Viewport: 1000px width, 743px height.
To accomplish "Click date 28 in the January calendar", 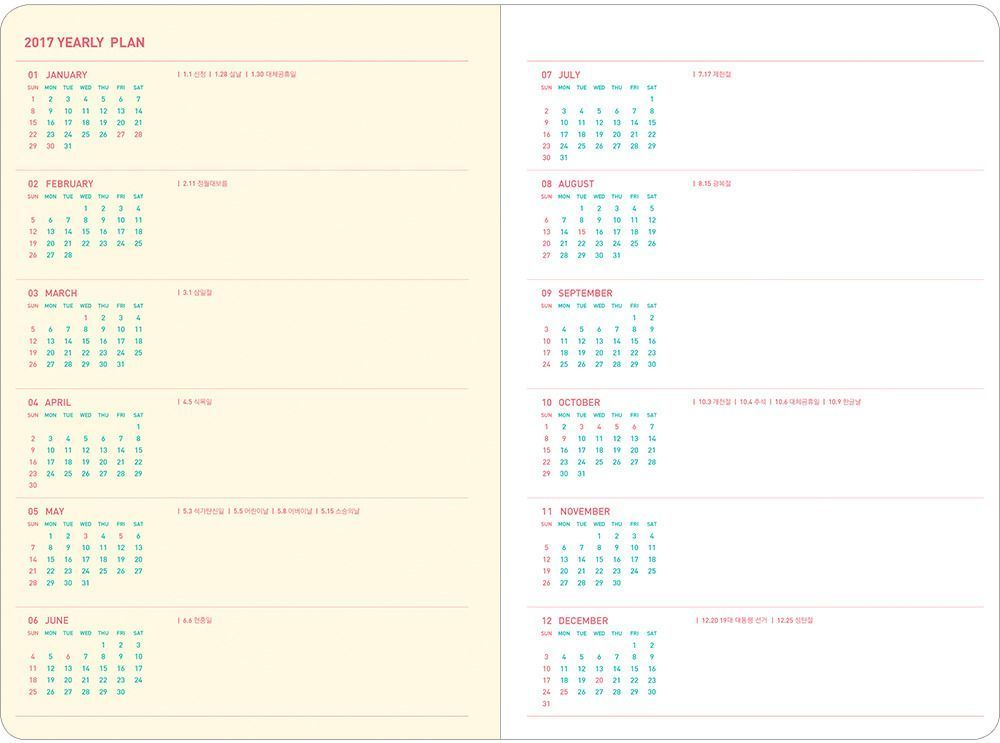I will click(138, 134).
